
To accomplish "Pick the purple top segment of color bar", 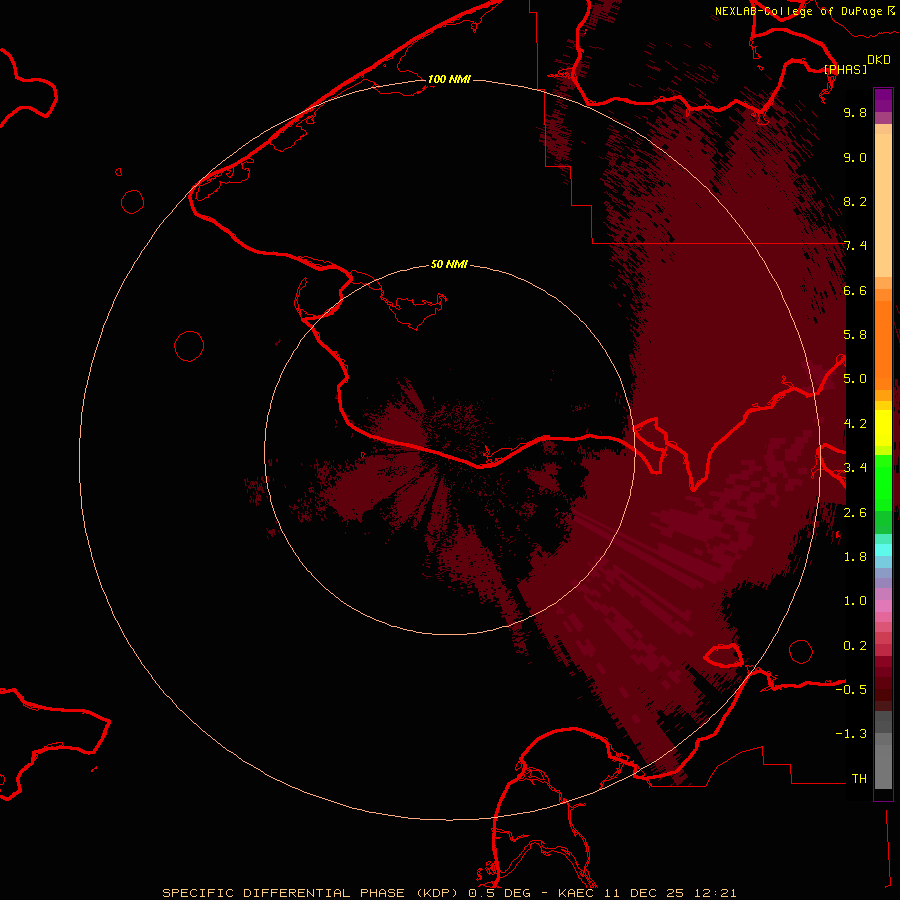I will pos(883,100).
